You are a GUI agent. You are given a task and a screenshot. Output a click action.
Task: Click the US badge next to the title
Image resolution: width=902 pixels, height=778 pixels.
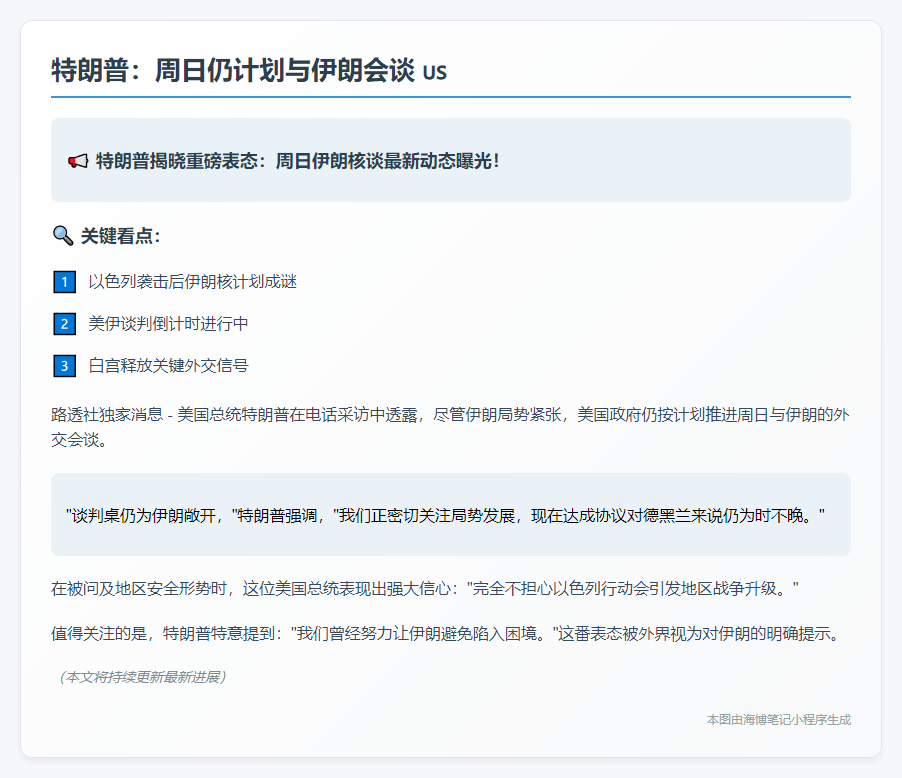[x=434, y=73]
